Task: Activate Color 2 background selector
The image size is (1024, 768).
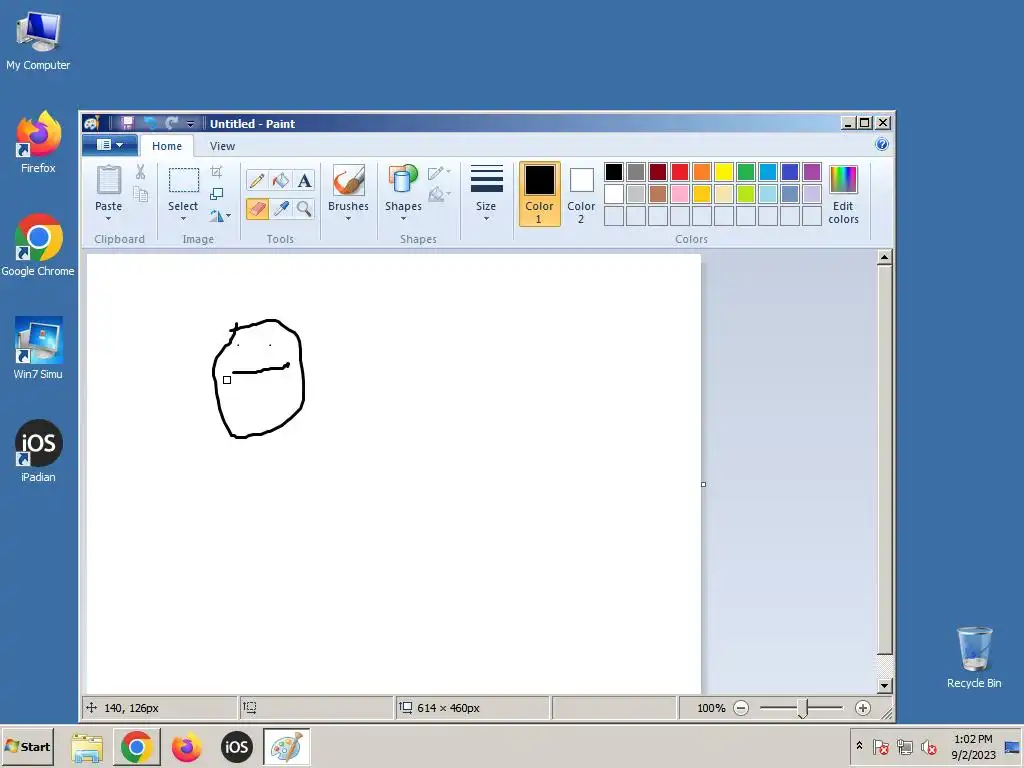Action: click(x=581, y=194)
